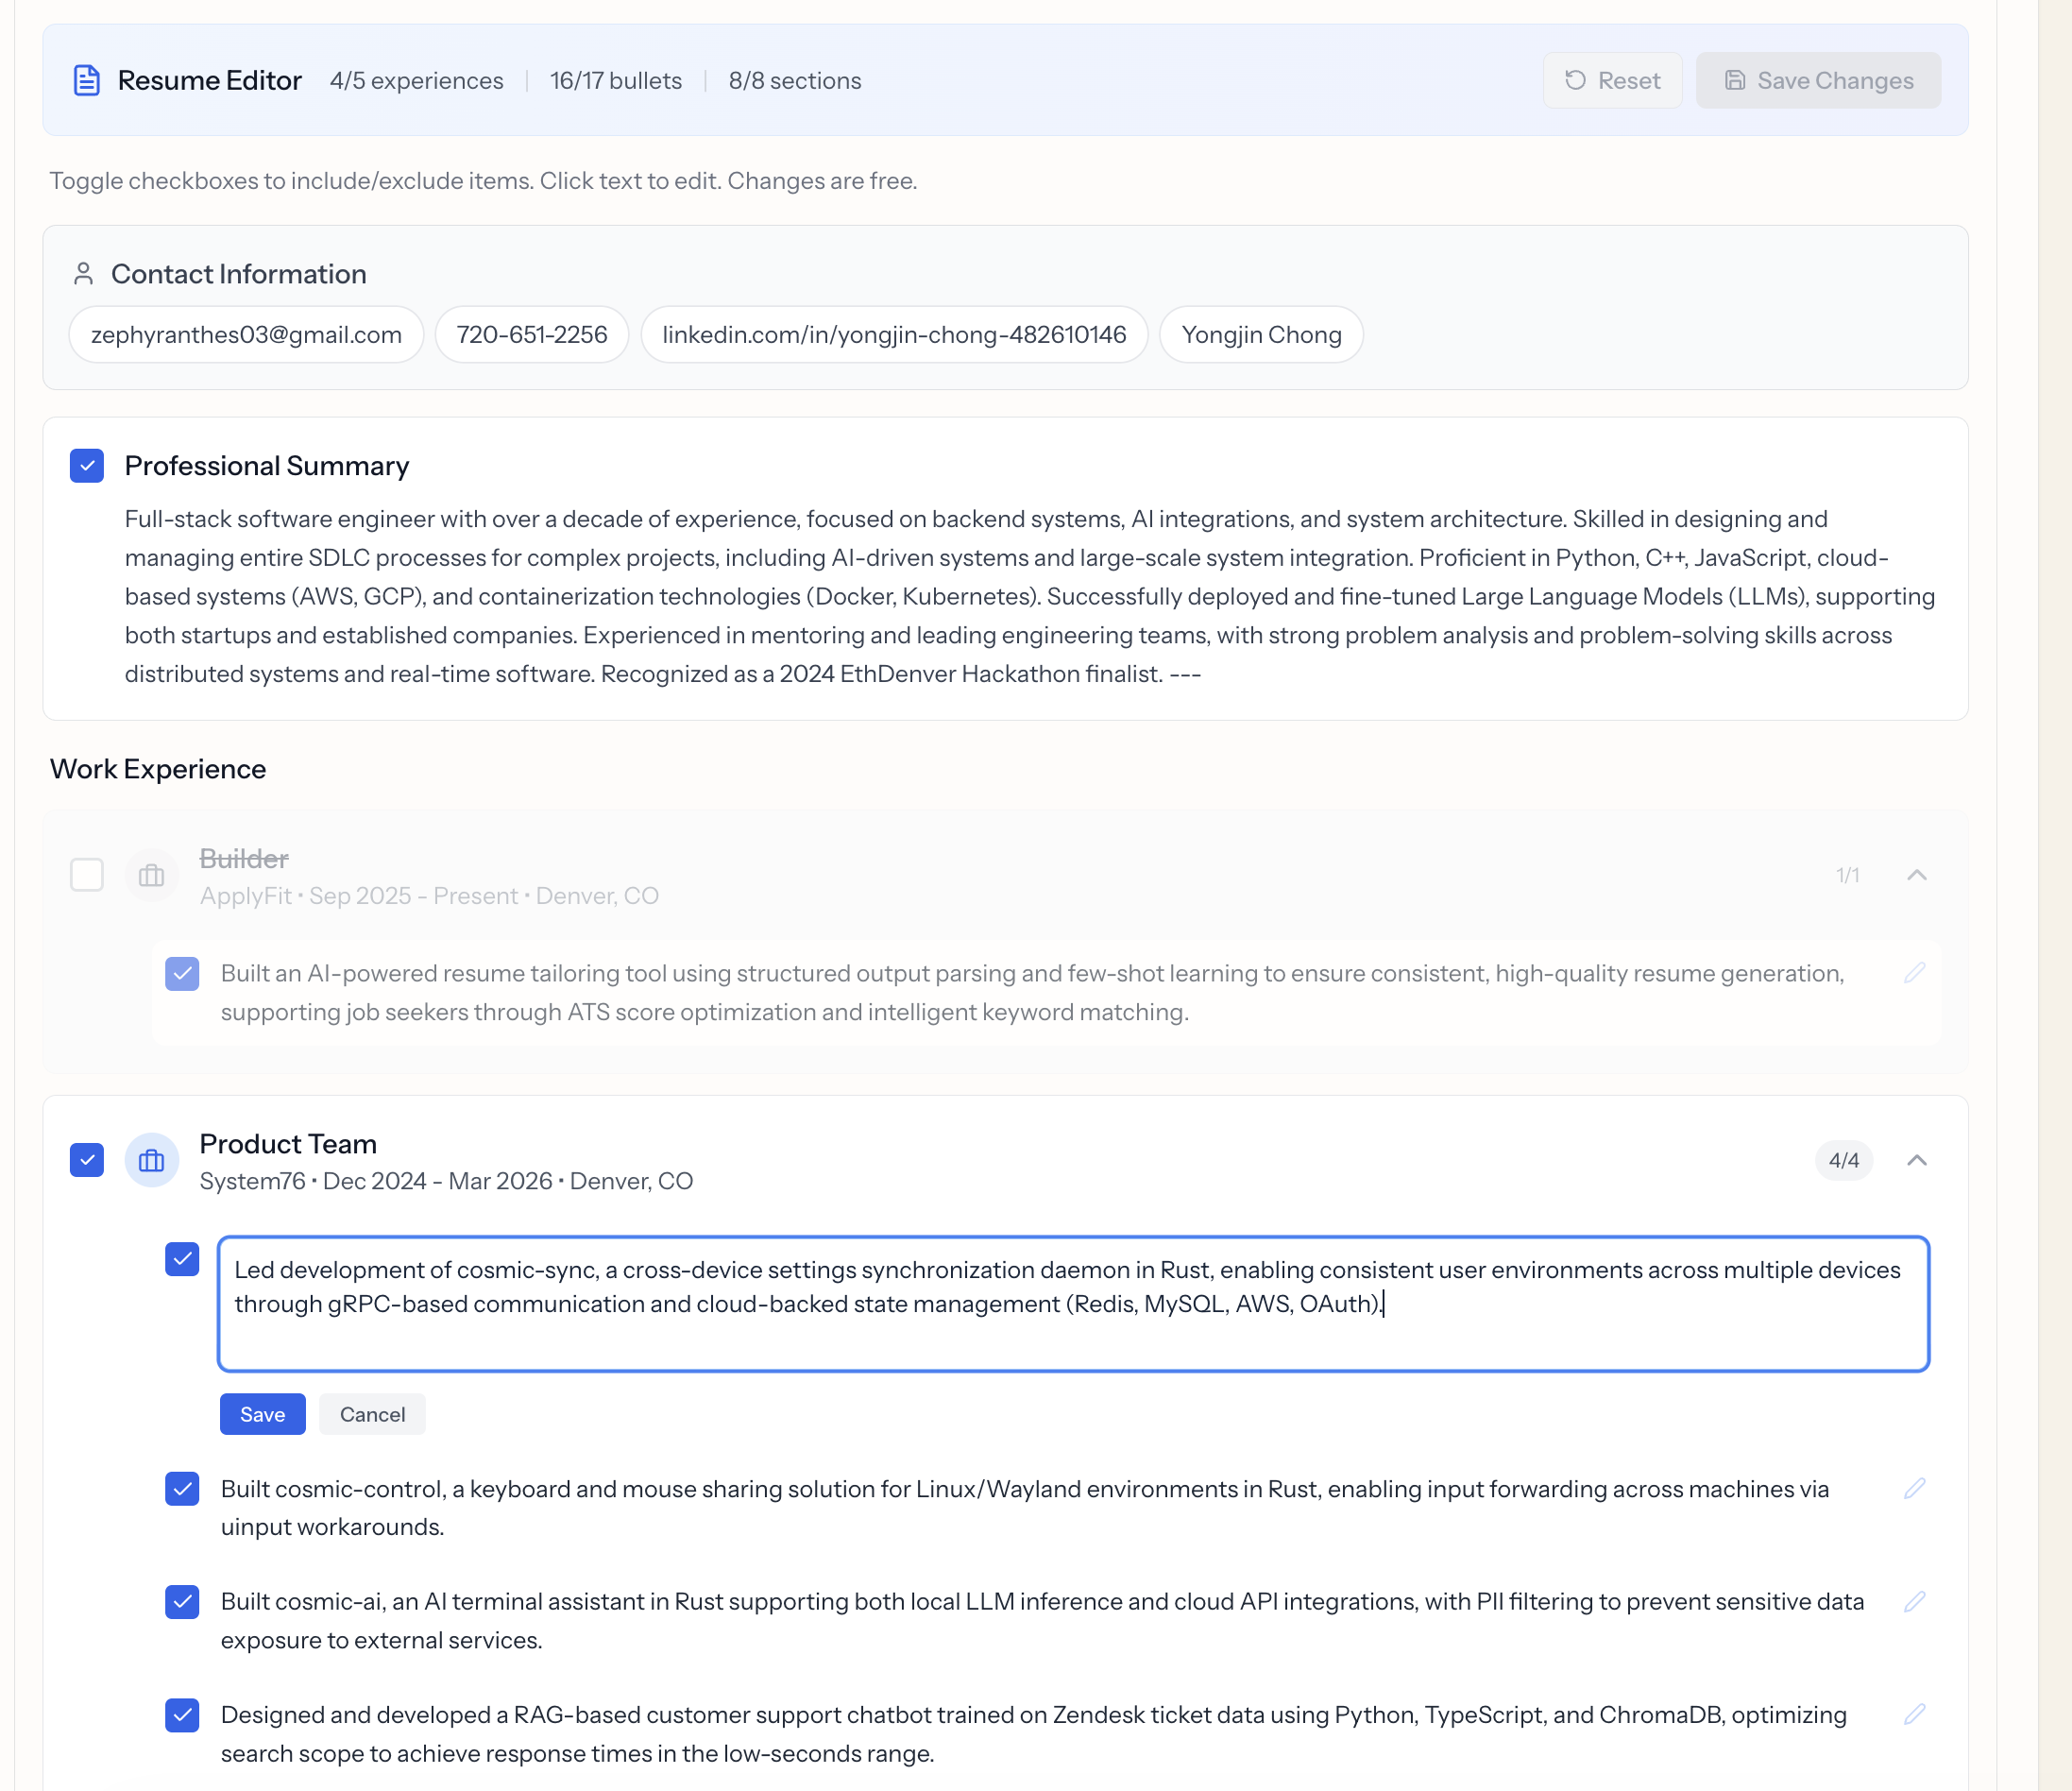Cancel the bullet text edit

[x=372, y=1414]
